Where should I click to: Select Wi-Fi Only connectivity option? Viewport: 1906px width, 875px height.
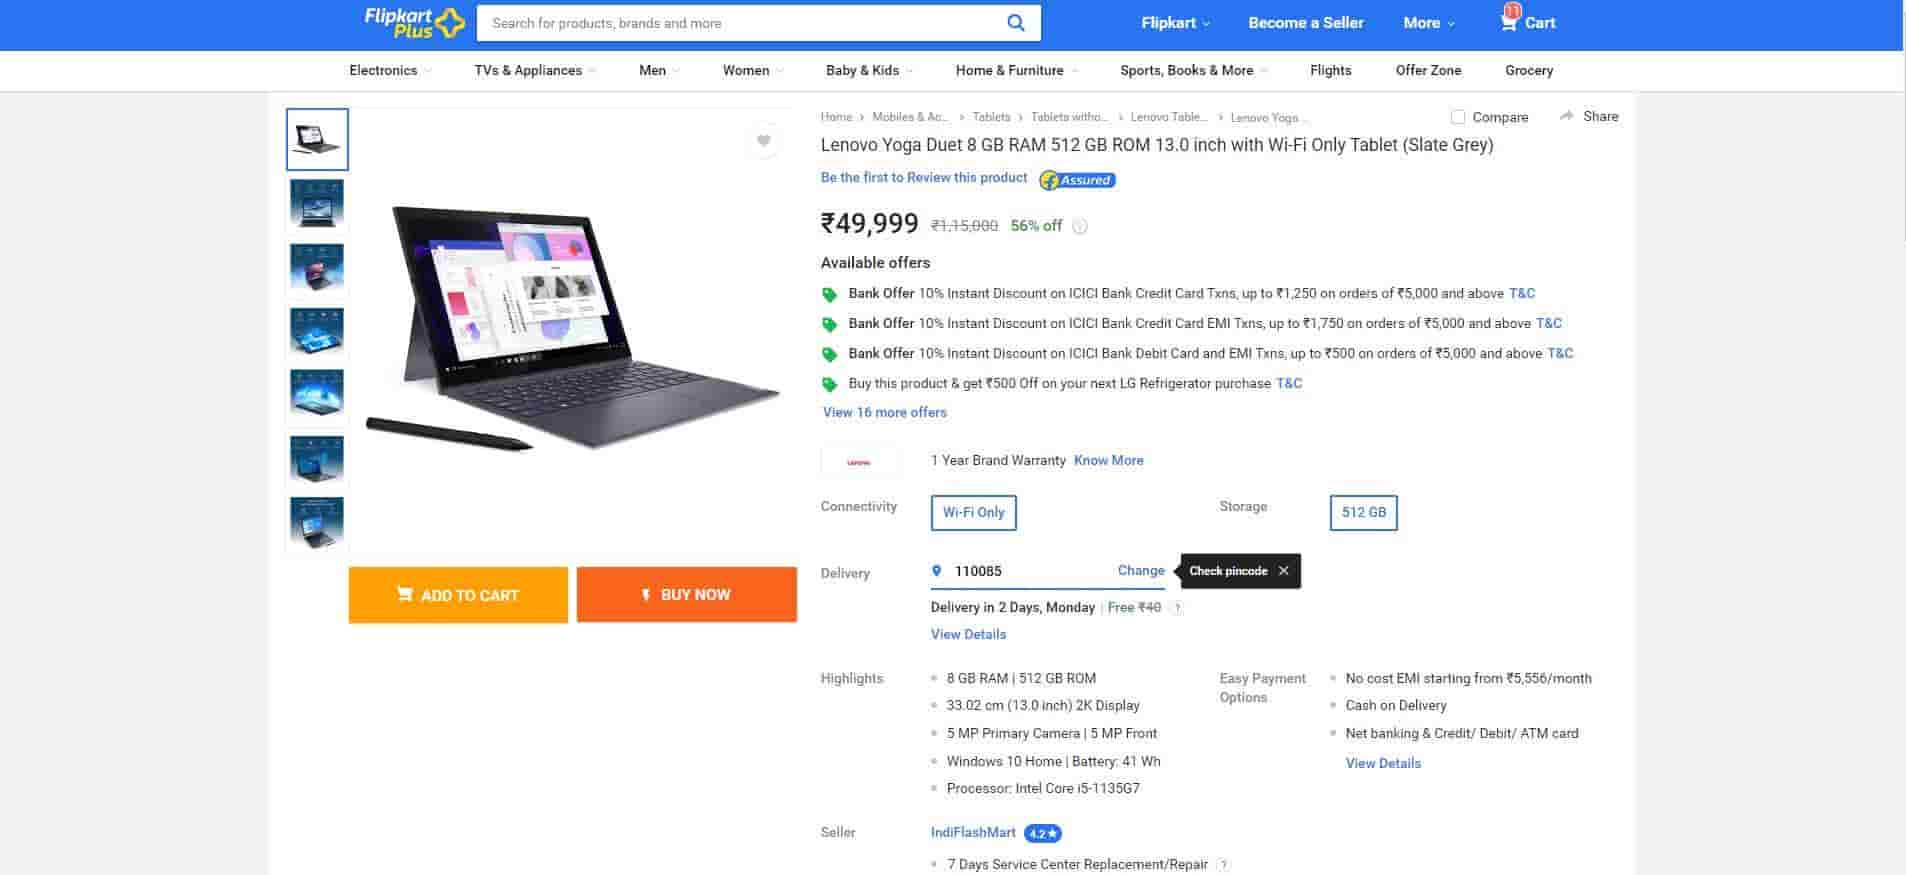tap(973, 512)
